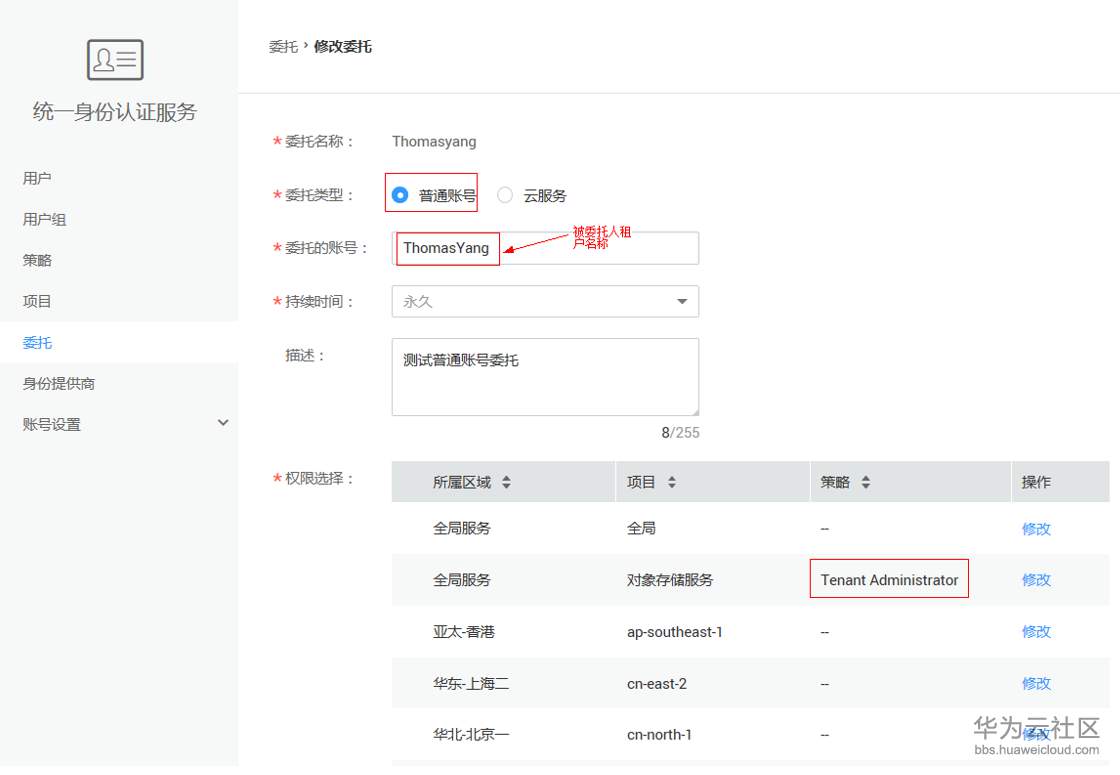
Task: Click the cn-east-2 project cell
Action: [x=656, y=684]
